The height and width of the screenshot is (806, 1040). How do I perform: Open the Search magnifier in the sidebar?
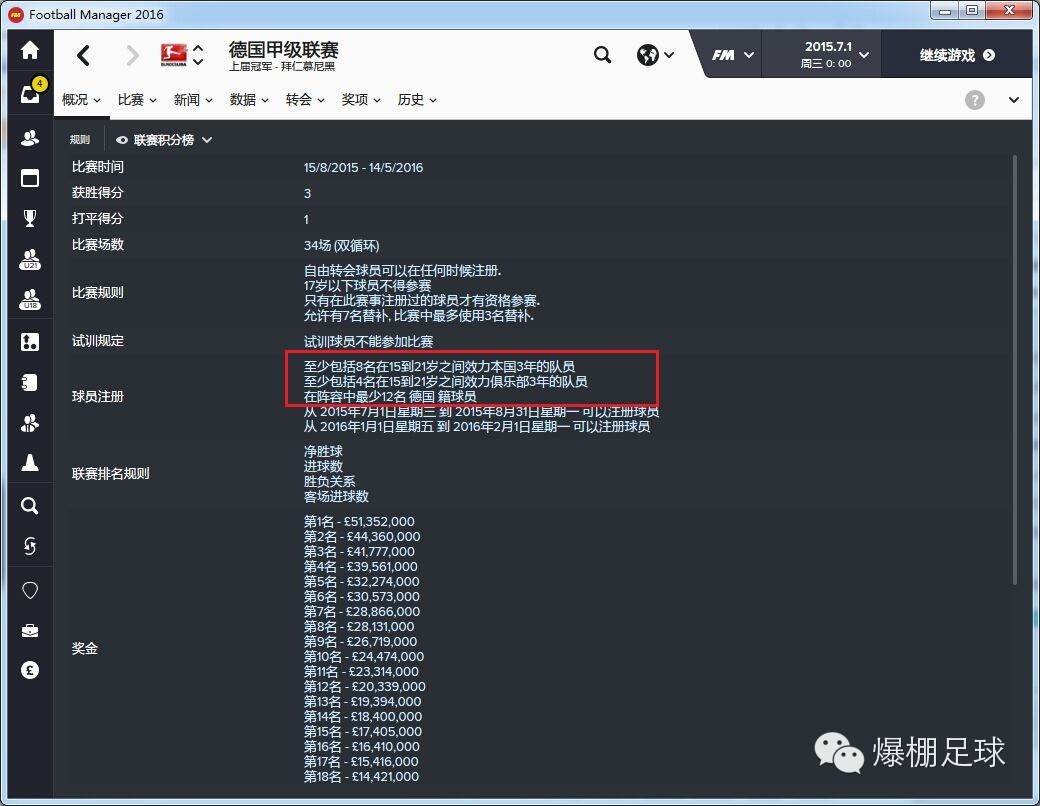point(29,505)
